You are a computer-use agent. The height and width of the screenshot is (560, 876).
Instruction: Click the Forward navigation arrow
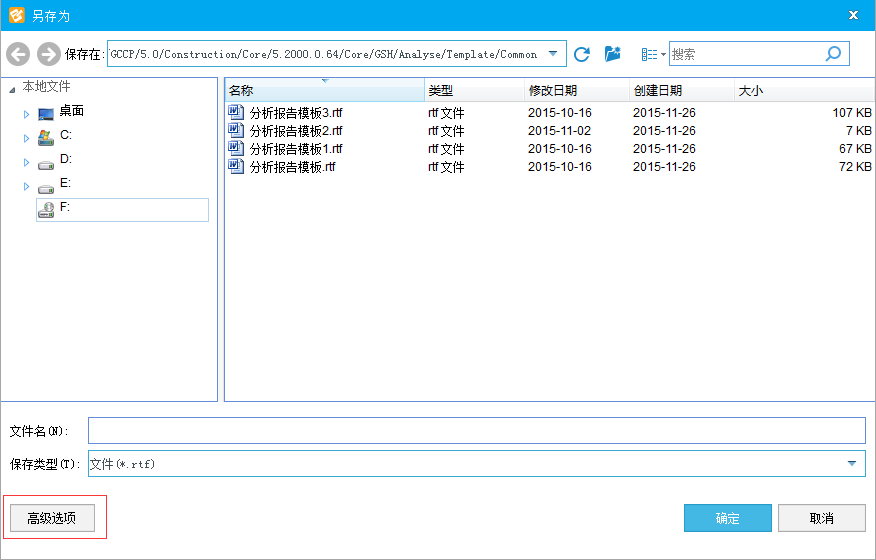coord(48,54)
